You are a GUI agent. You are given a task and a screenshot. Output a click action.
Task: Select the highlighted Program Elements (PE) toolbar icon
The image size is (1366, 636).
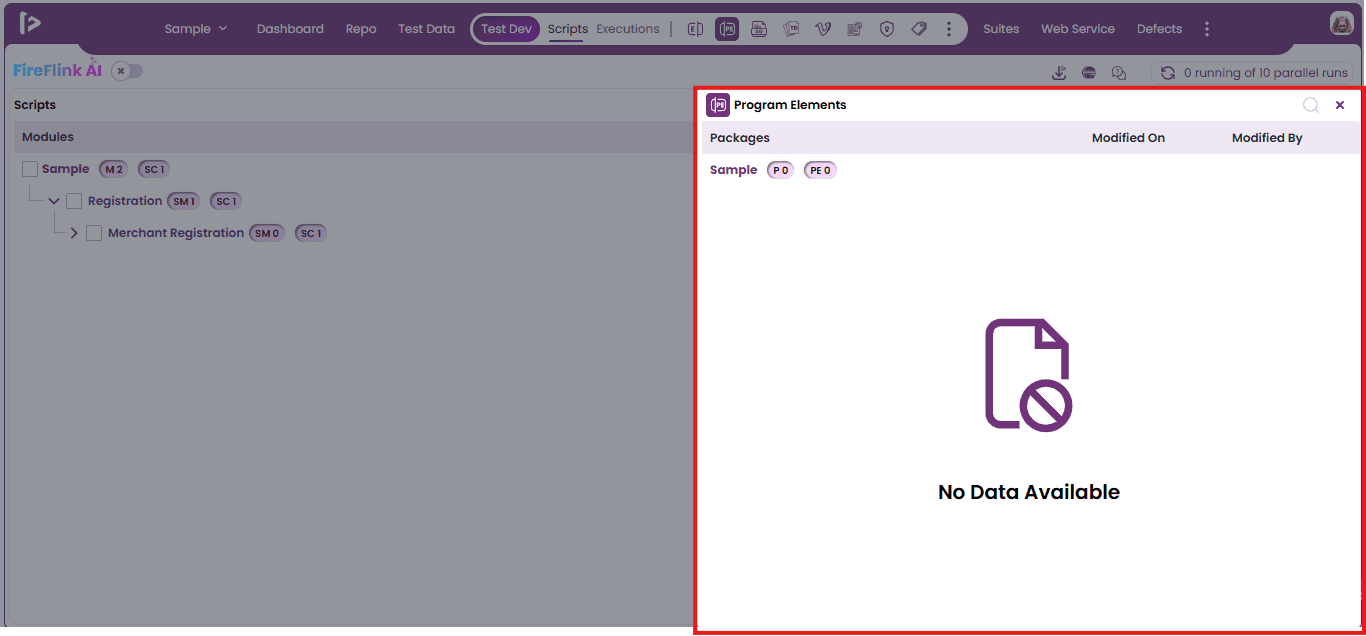pyautogui.click(x=727, y=29)
